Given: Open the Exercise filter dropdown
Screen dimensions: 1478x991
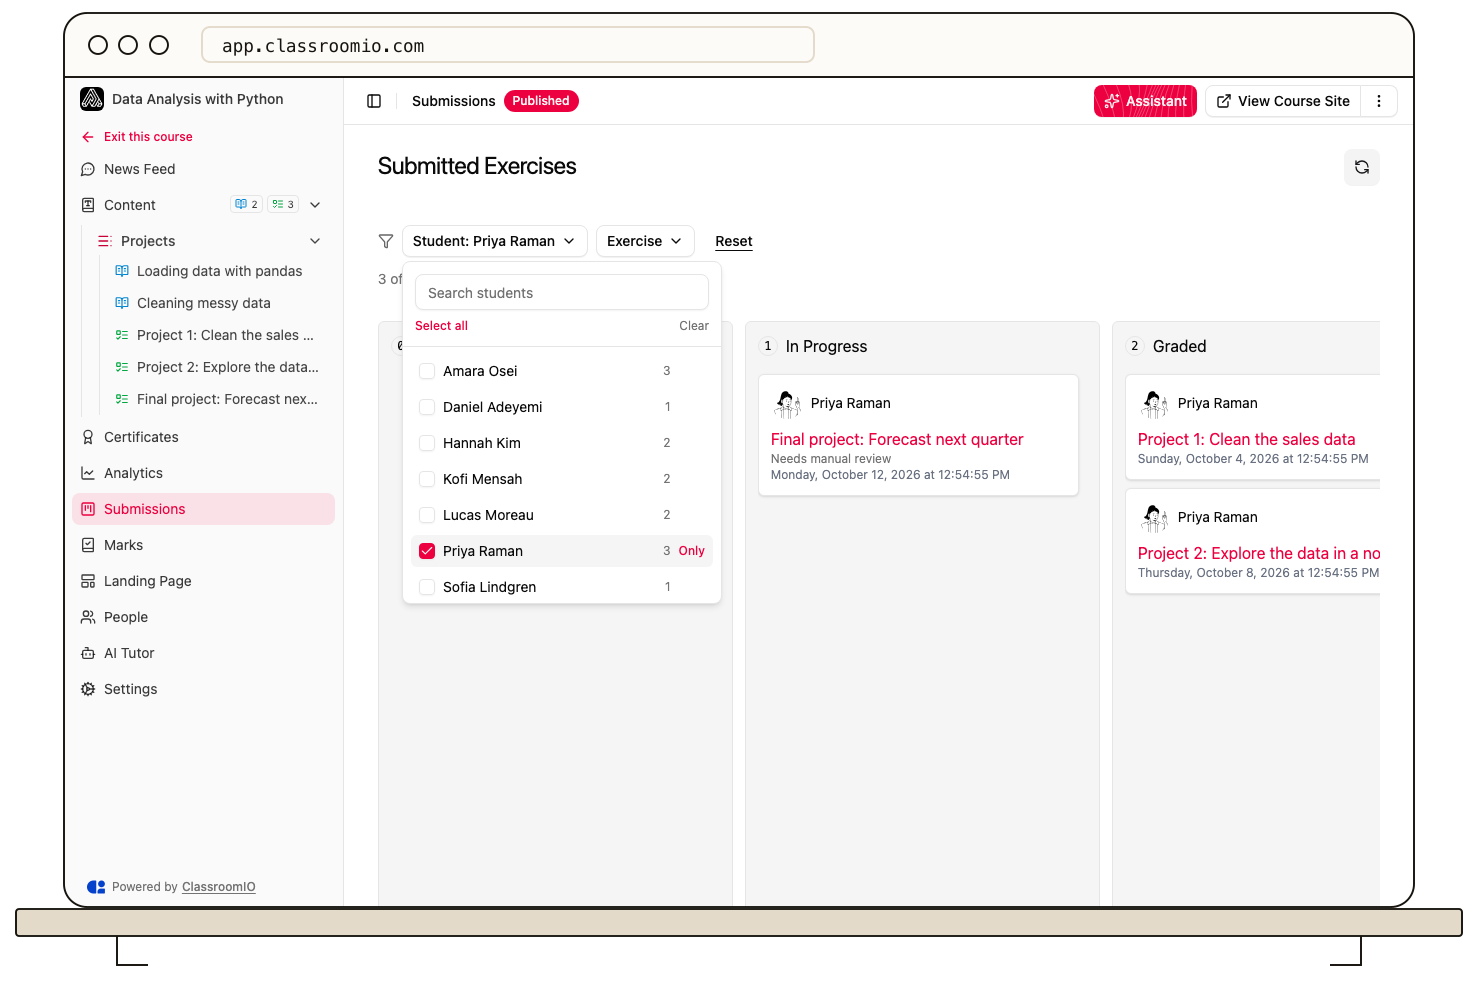Looking at the screenshot, I should tap(645, 241).
